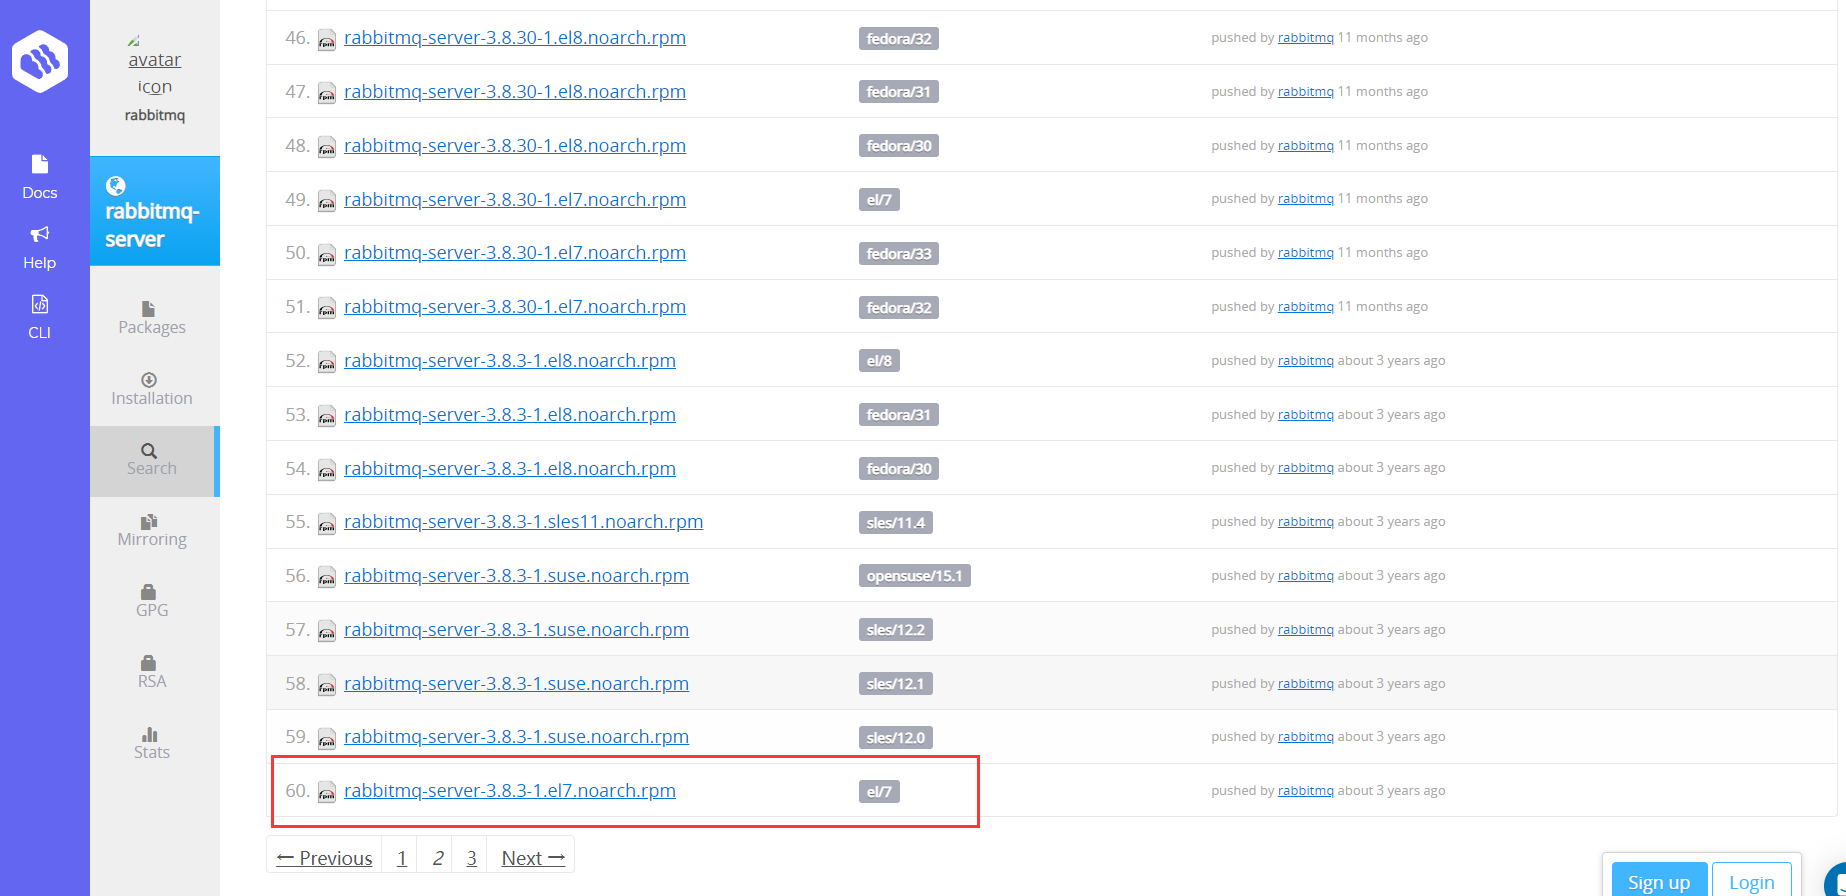Click the rpm icon on row 46
This screenshot has width=1846, height=896.
pyautogui.click(x=327, y=40)
